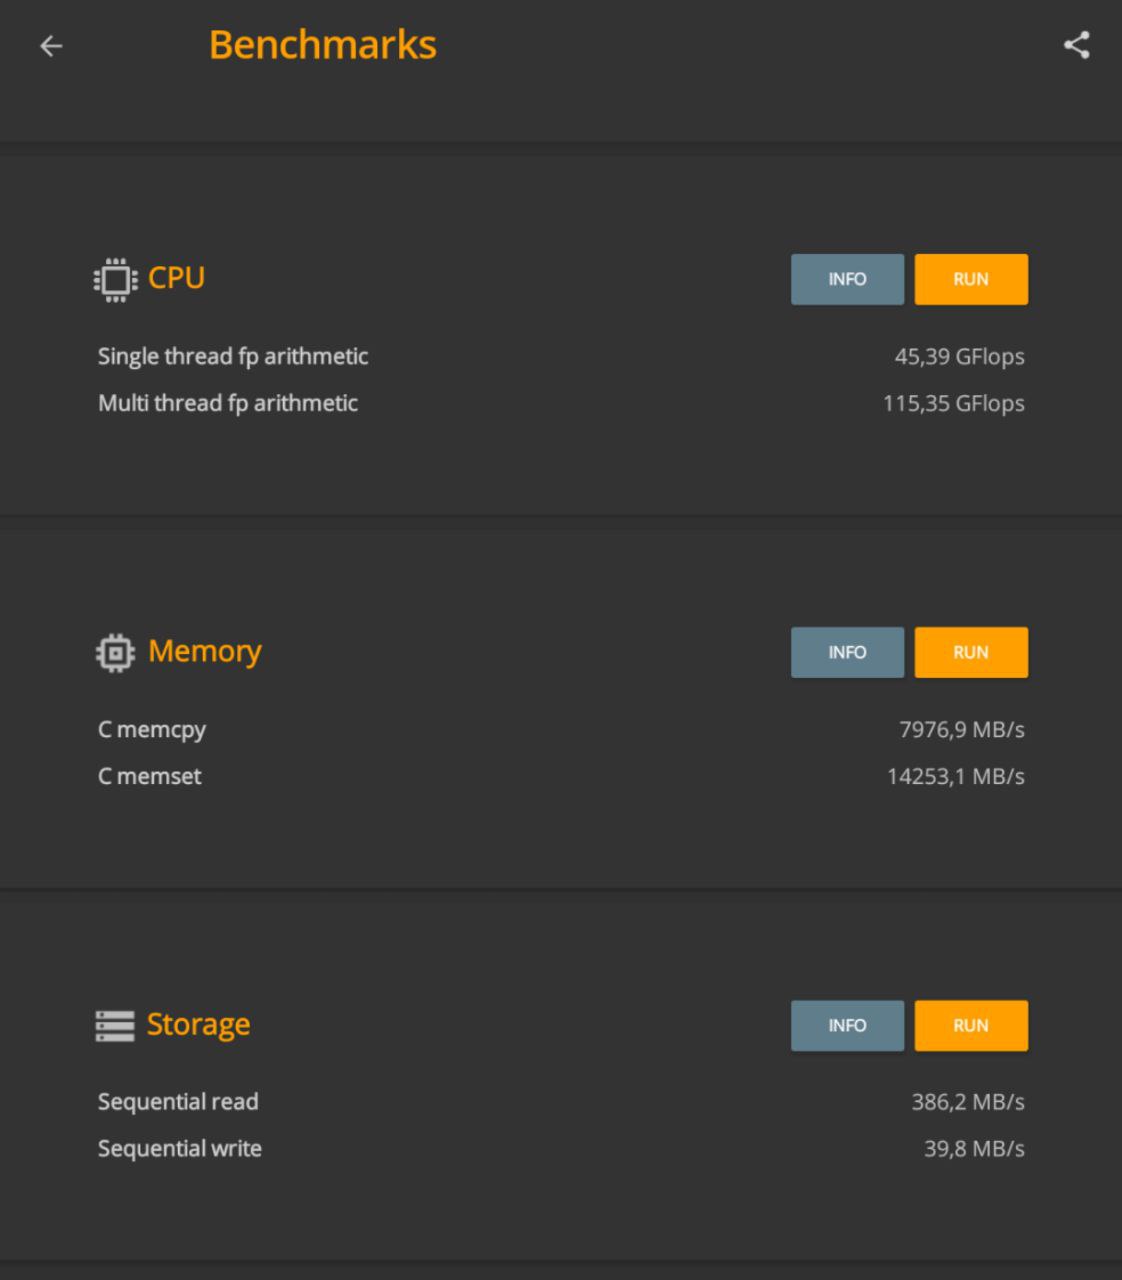Run the Memory benchmark

(x=971, y=652)
